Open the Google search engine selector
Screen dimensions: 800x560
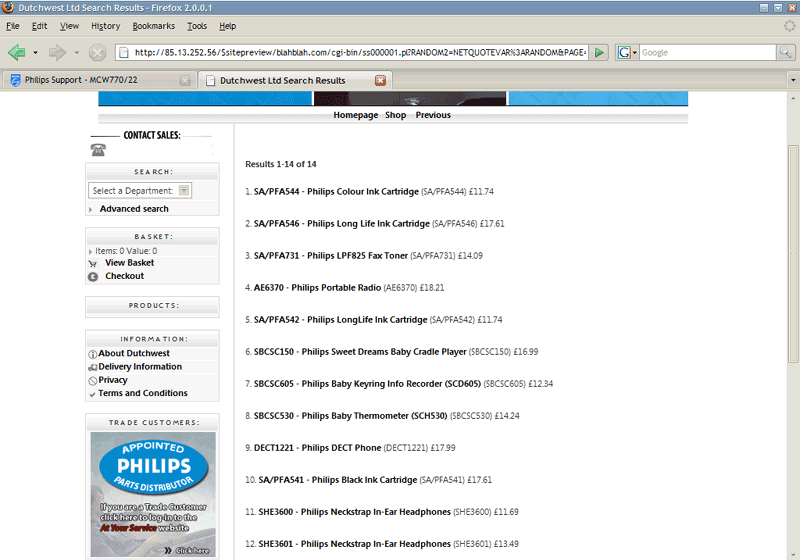click(626, 52)
